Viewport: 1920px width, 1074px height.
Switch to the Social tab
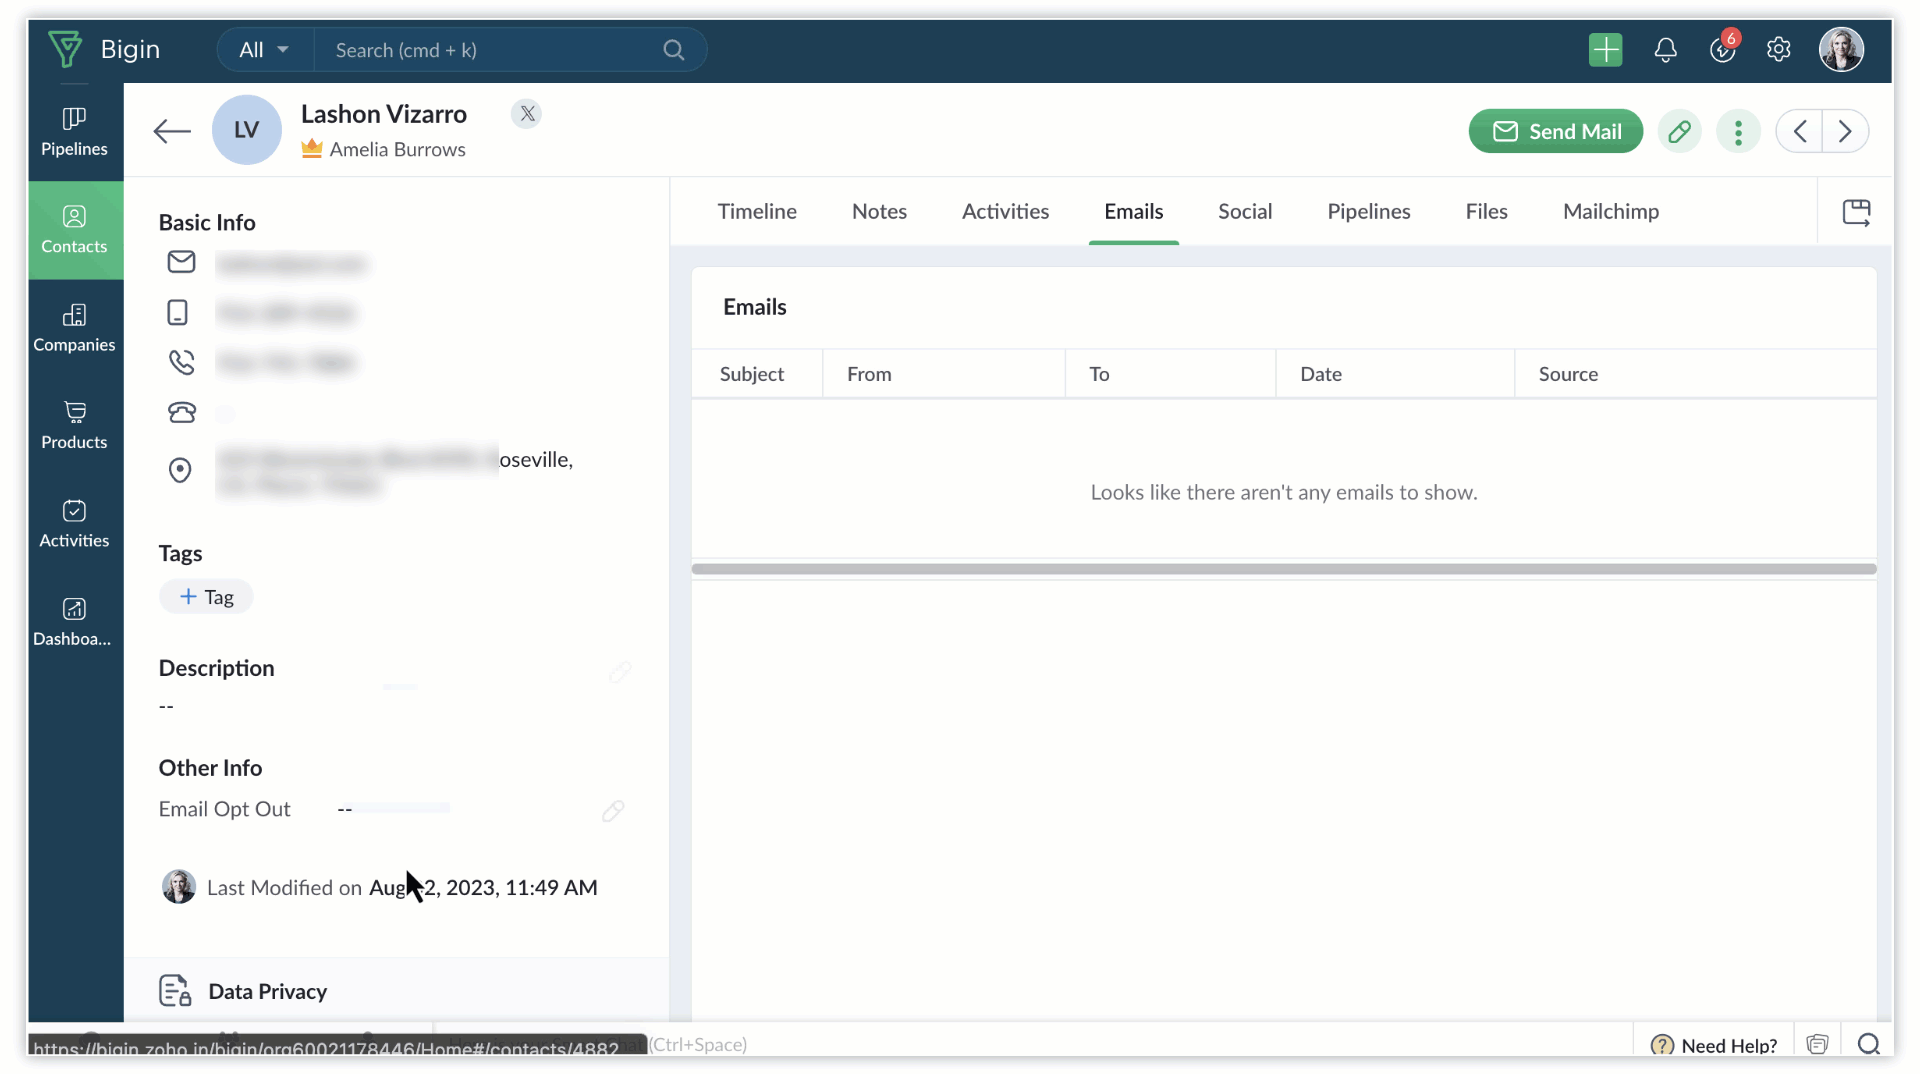tap(1245, 212)
